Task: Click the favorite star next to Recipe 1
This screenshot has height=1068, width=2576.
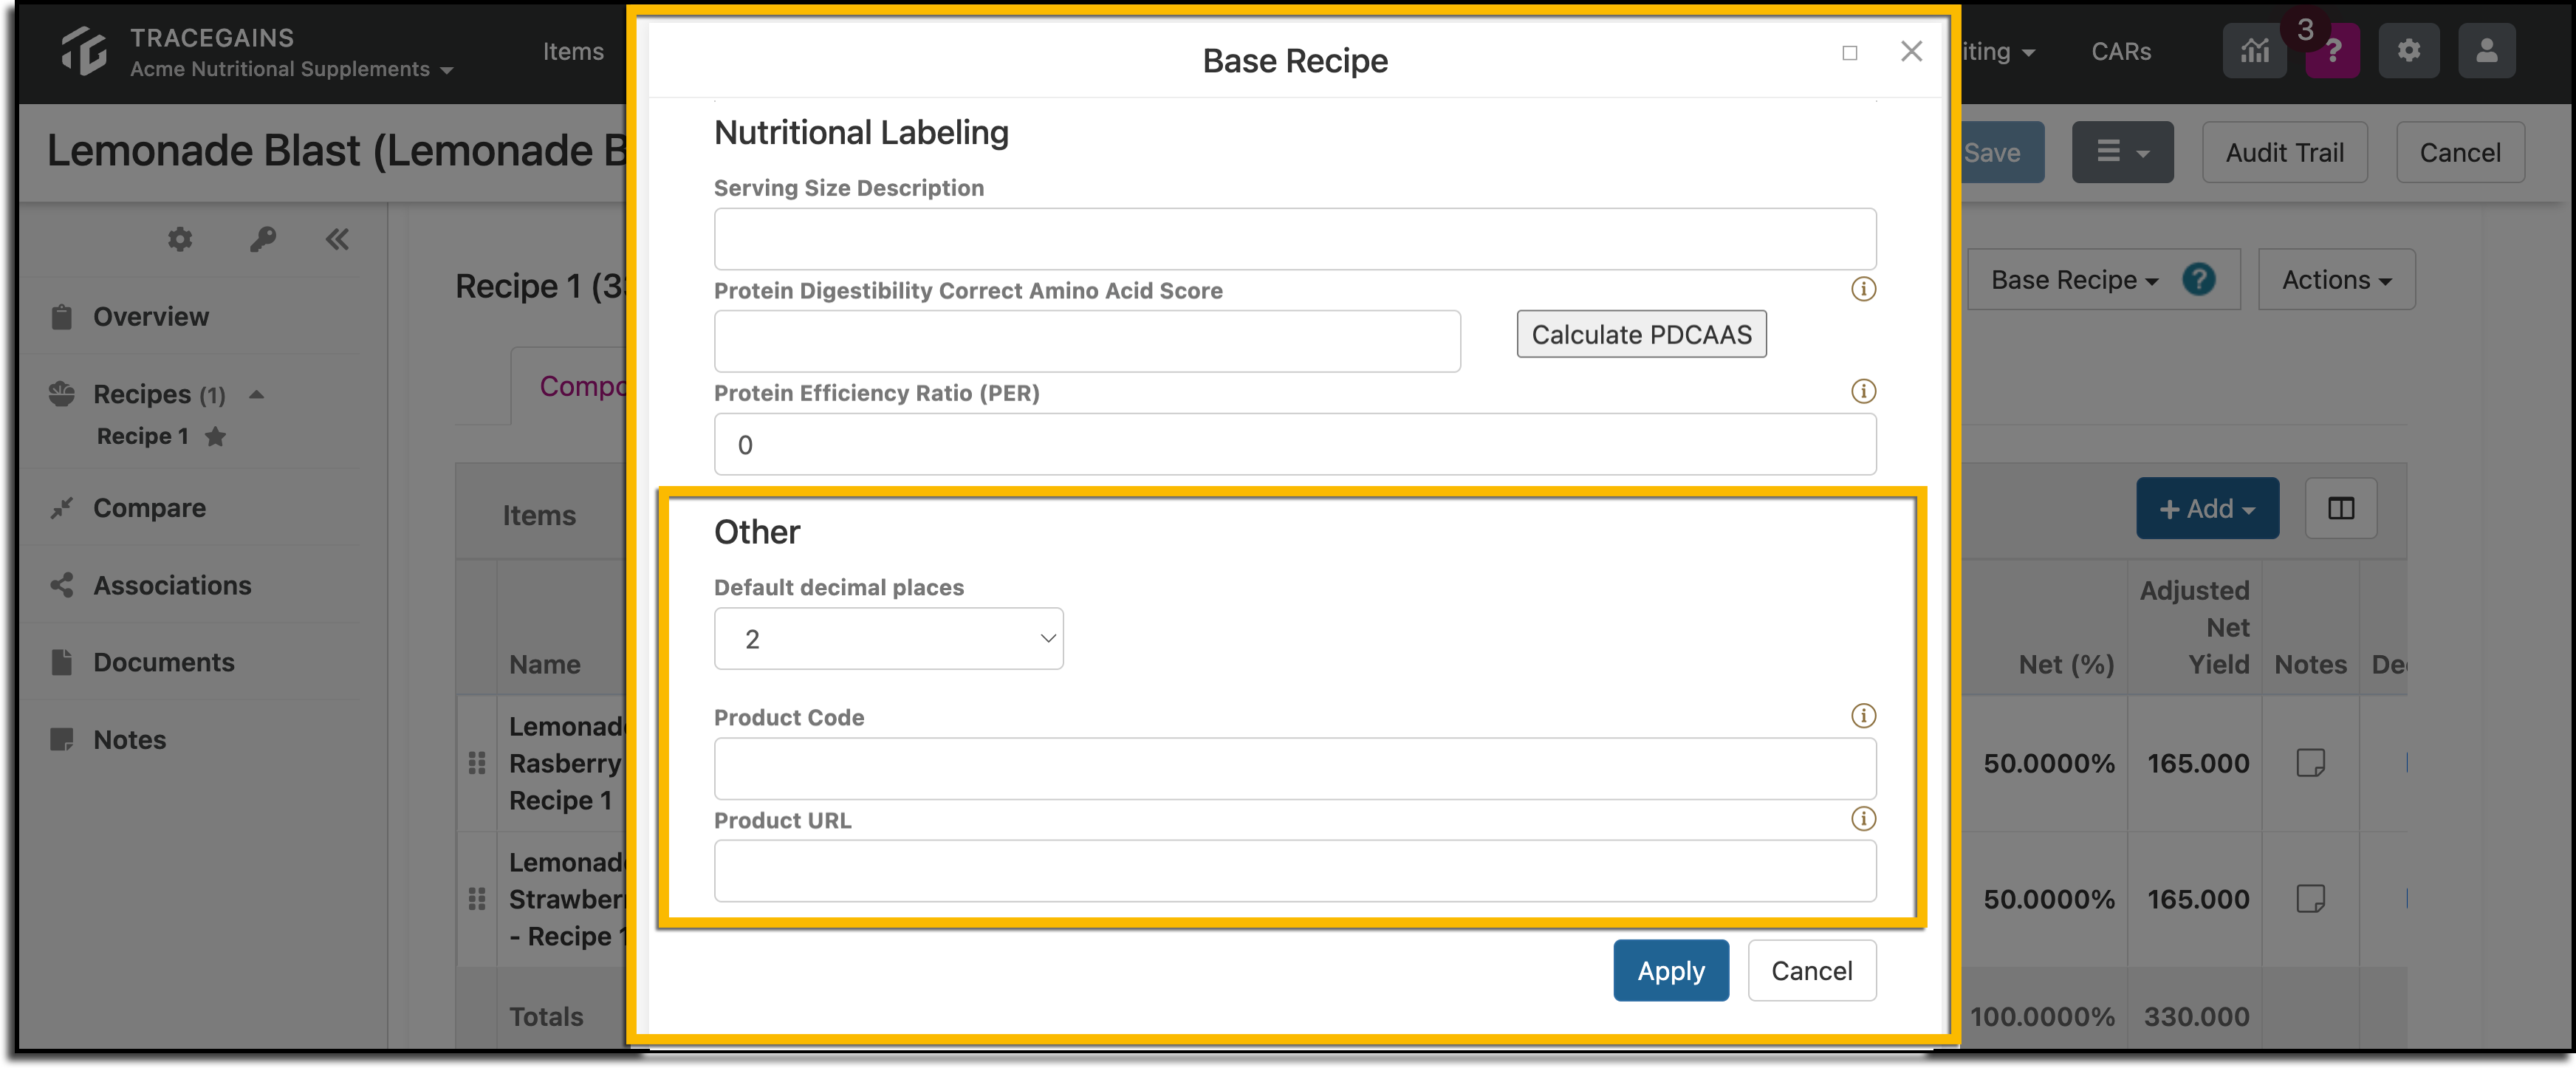Action: tap(215, 436)
